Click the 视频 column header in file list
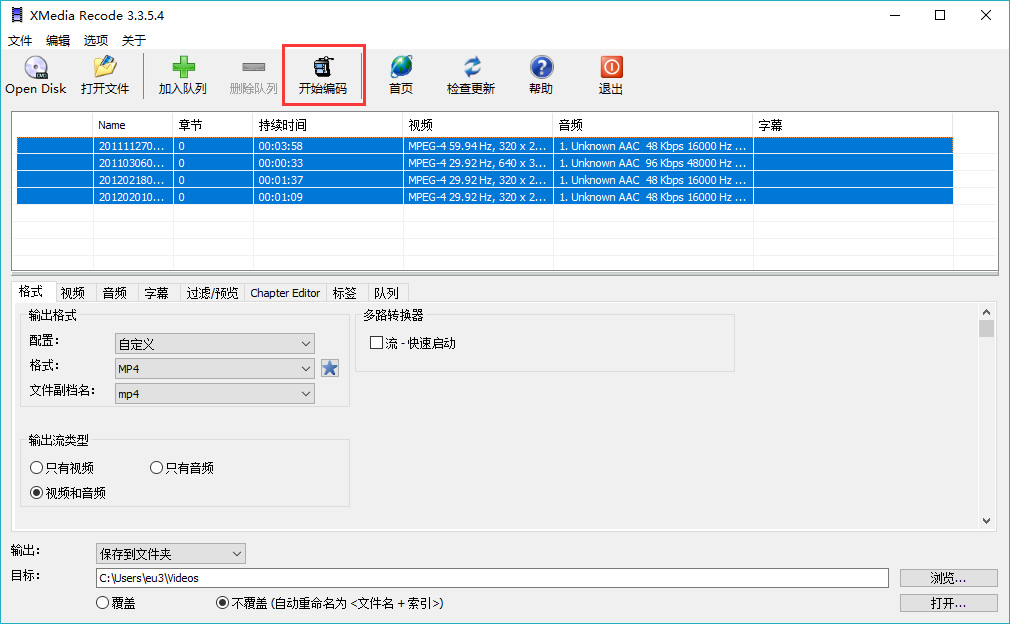1010x624 pixels. click(x=478, y=125)
